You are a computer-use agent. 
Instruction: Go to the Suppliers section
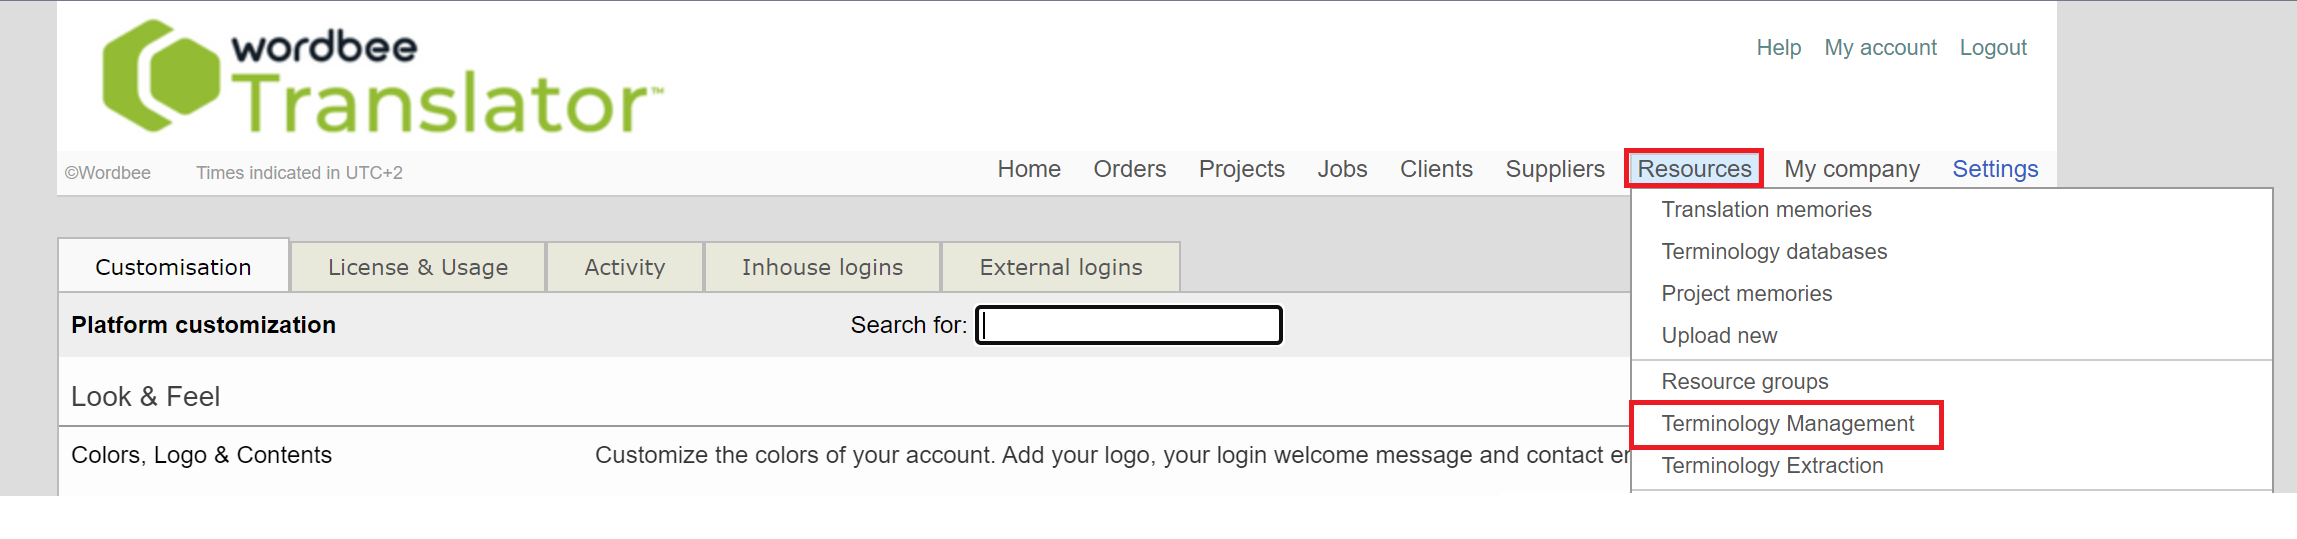pos(1554,169)
